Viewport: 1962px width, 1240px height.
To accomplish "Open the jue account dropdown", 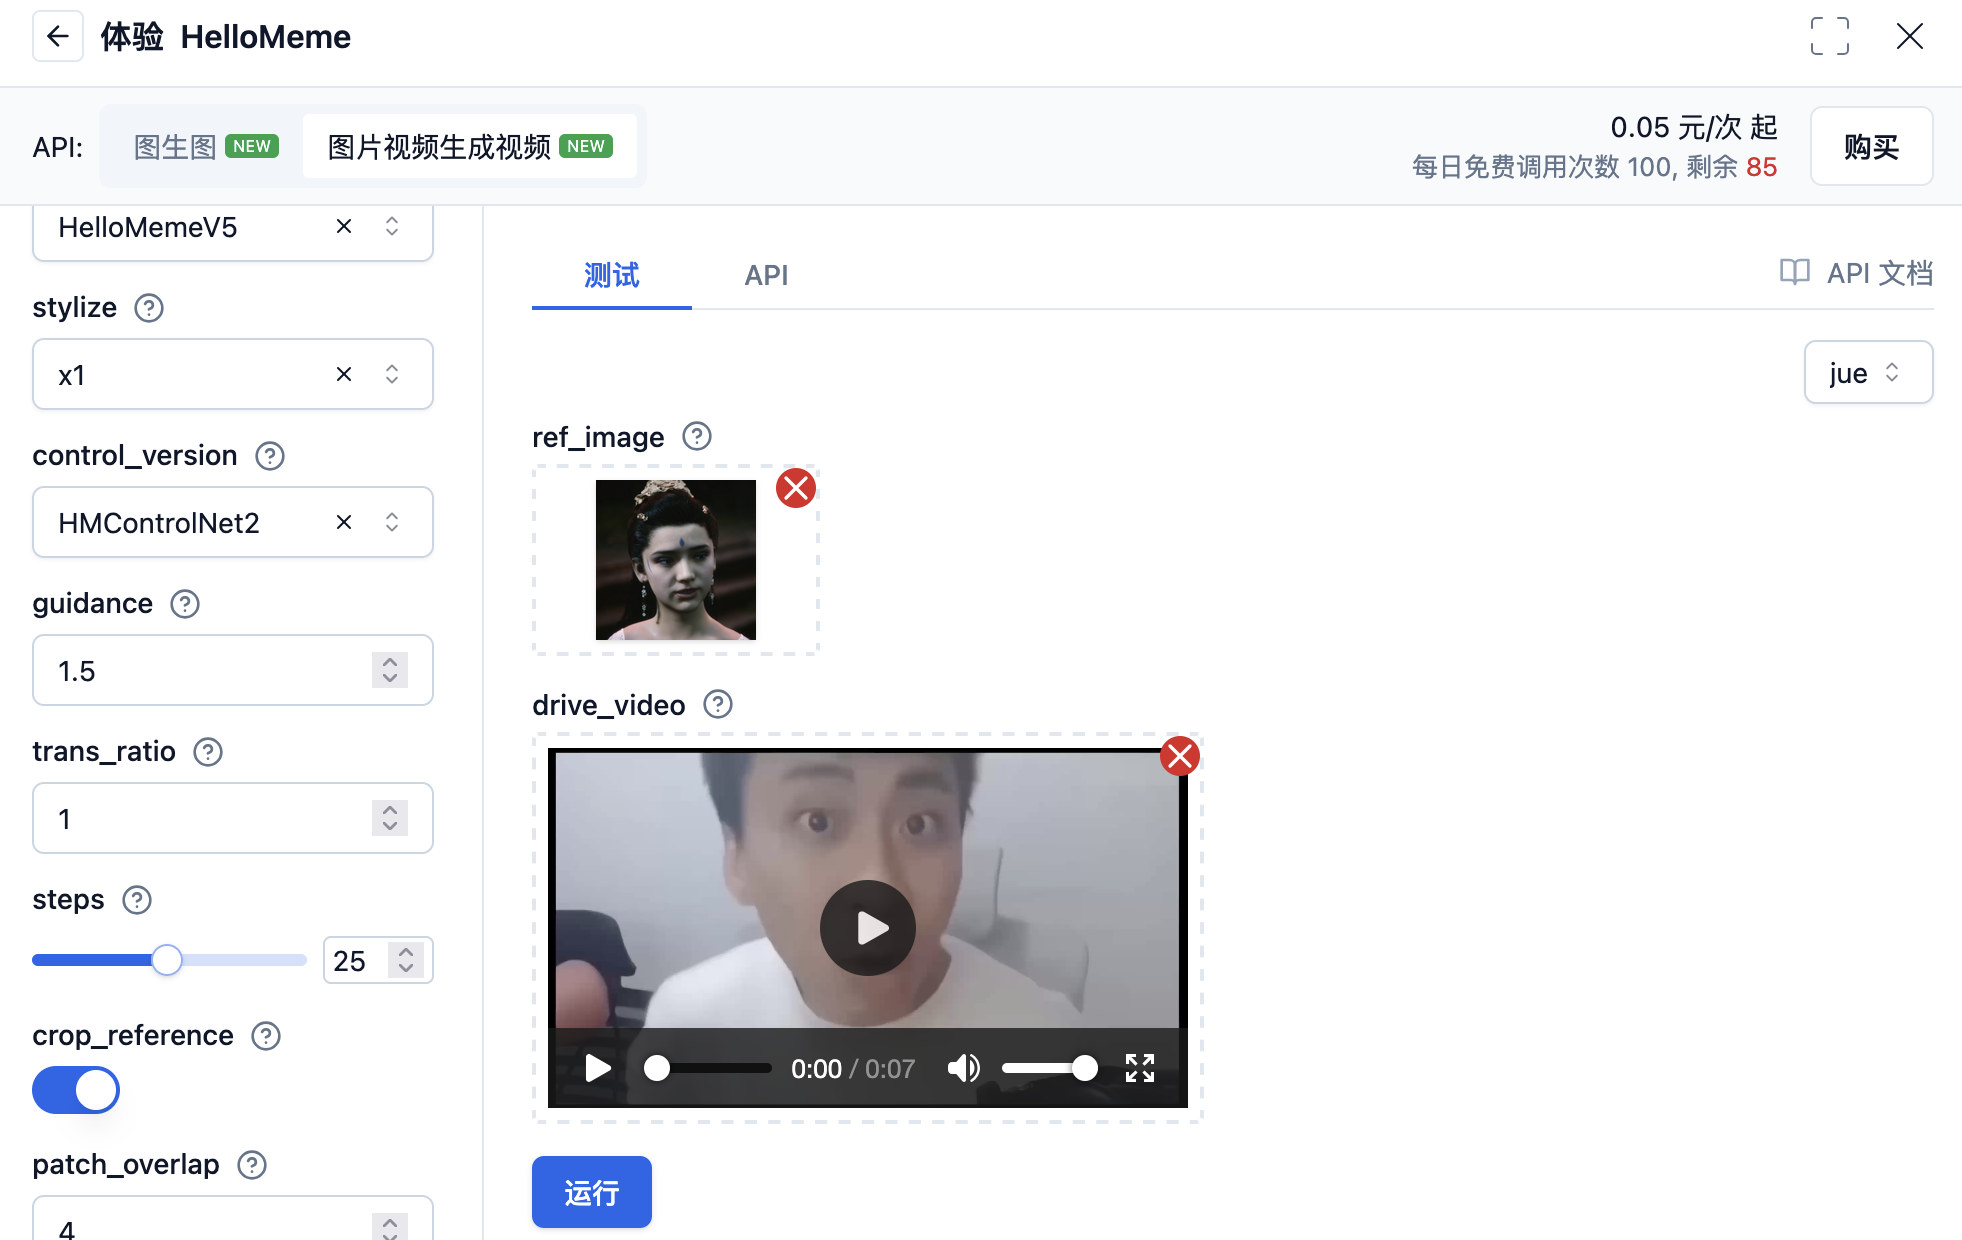I will (1867, 372).
